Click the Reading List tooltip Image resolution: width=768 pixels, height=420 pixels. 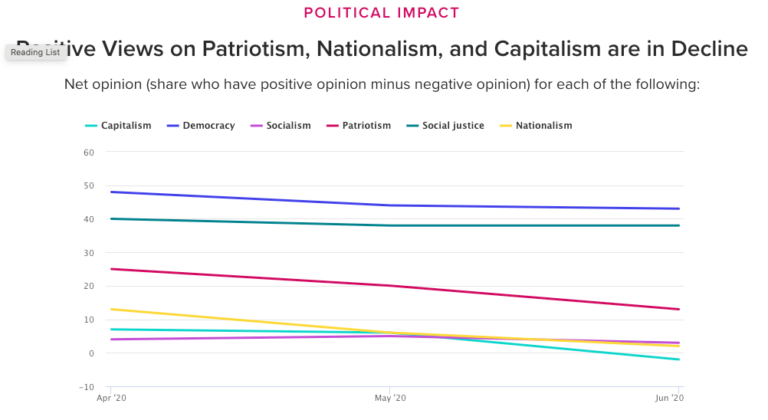coord(35,52)
